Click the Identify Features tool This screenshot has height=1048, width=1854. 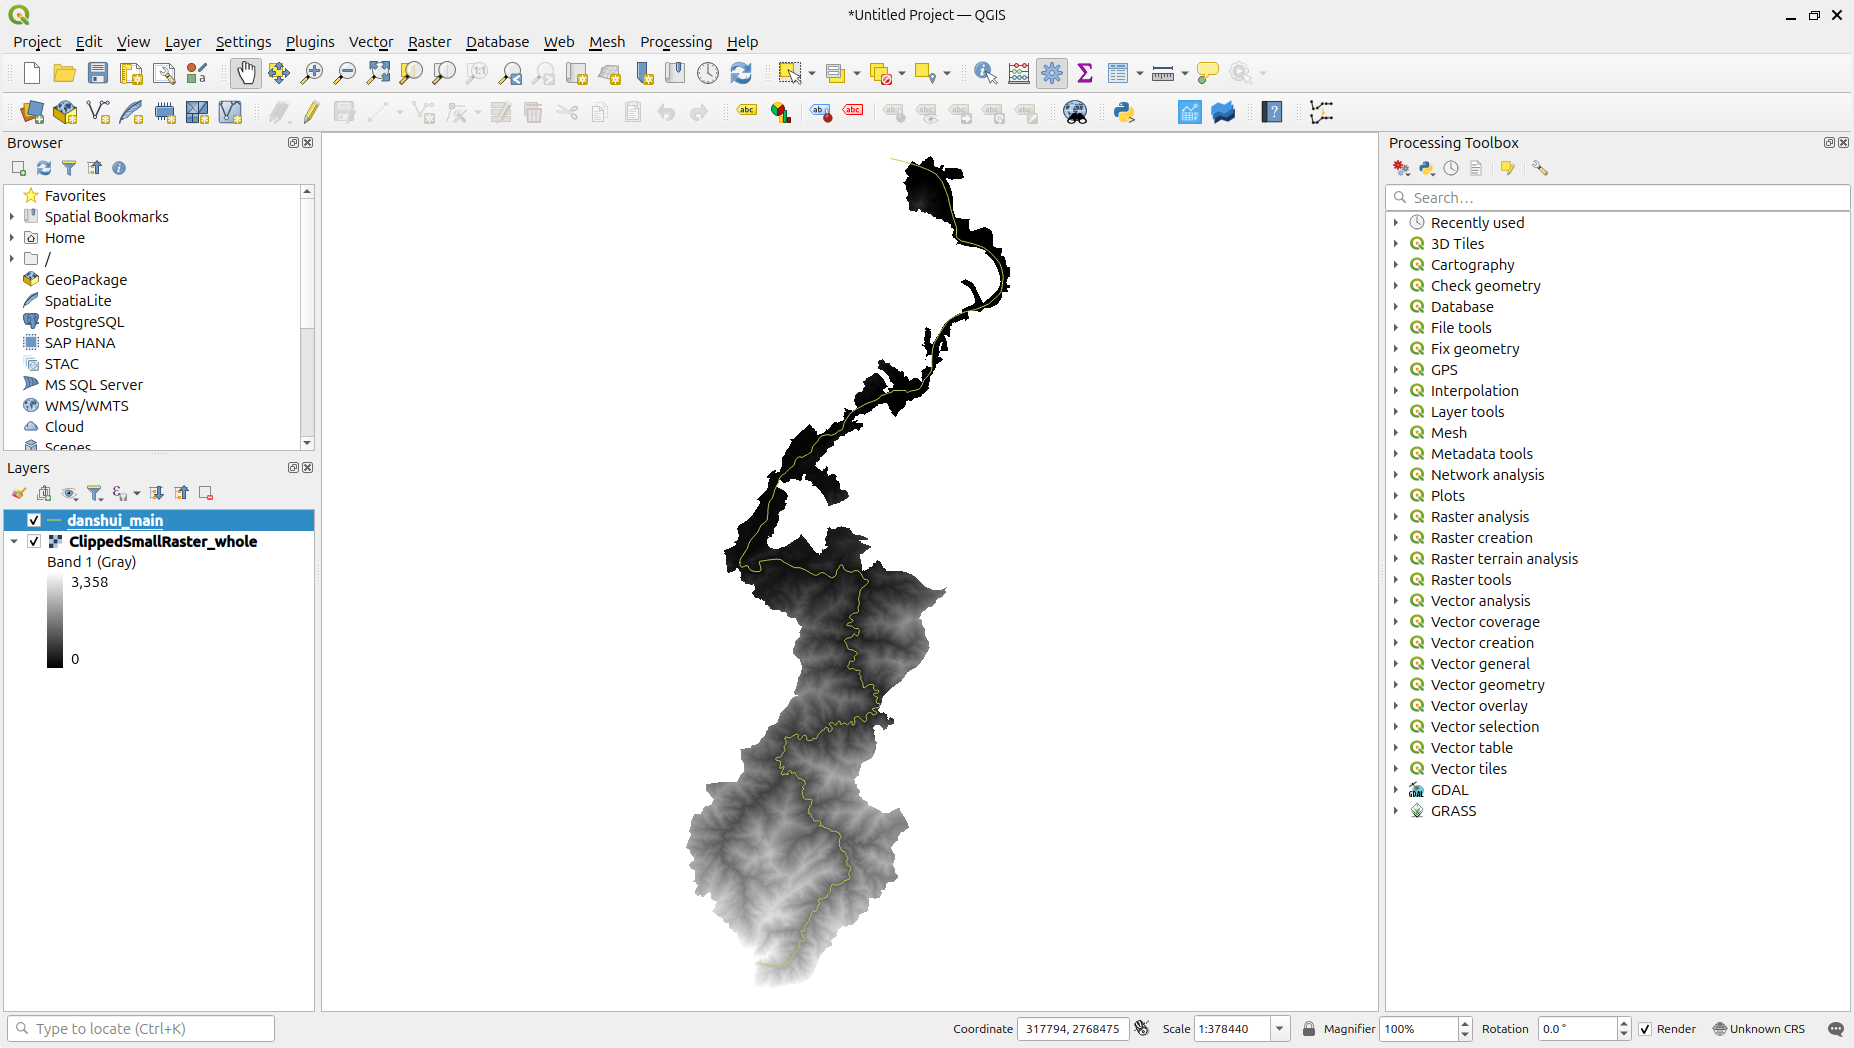tap(985, 73)
